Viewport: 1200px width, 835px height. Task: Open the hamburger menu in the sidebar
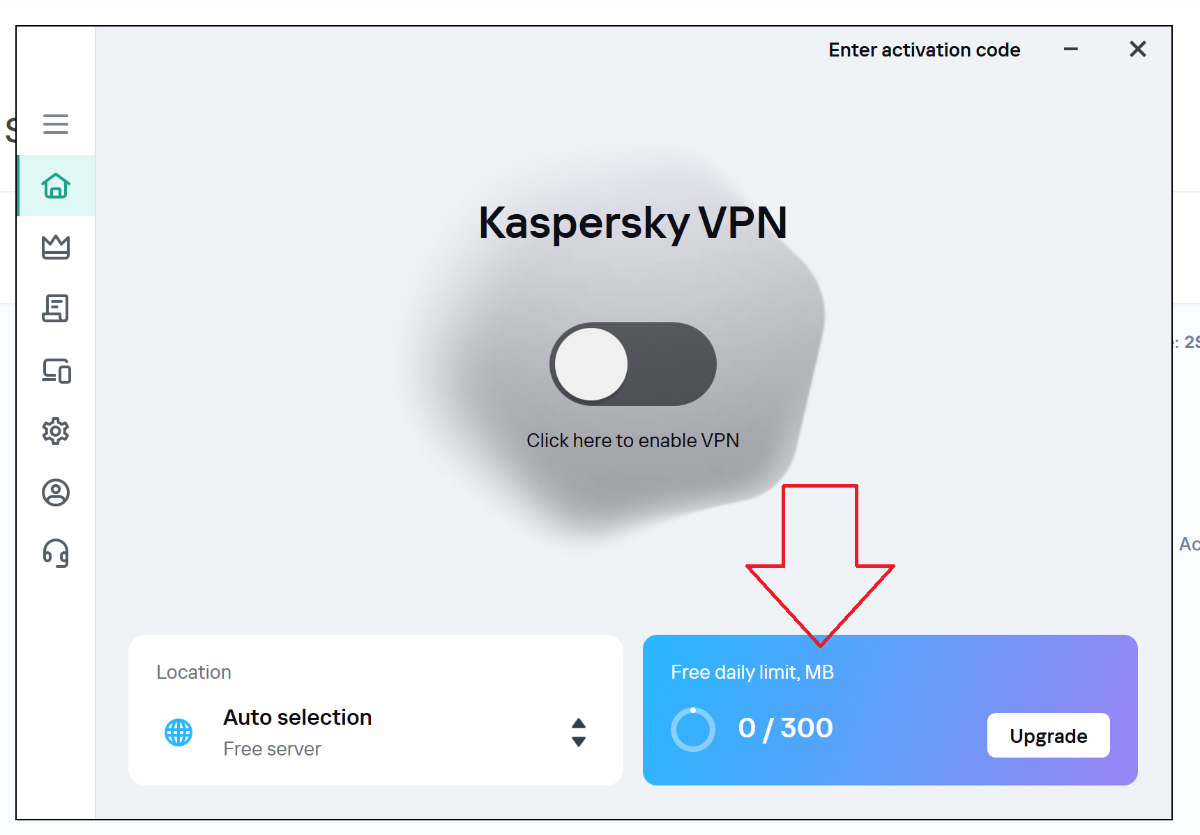[56, 124]
